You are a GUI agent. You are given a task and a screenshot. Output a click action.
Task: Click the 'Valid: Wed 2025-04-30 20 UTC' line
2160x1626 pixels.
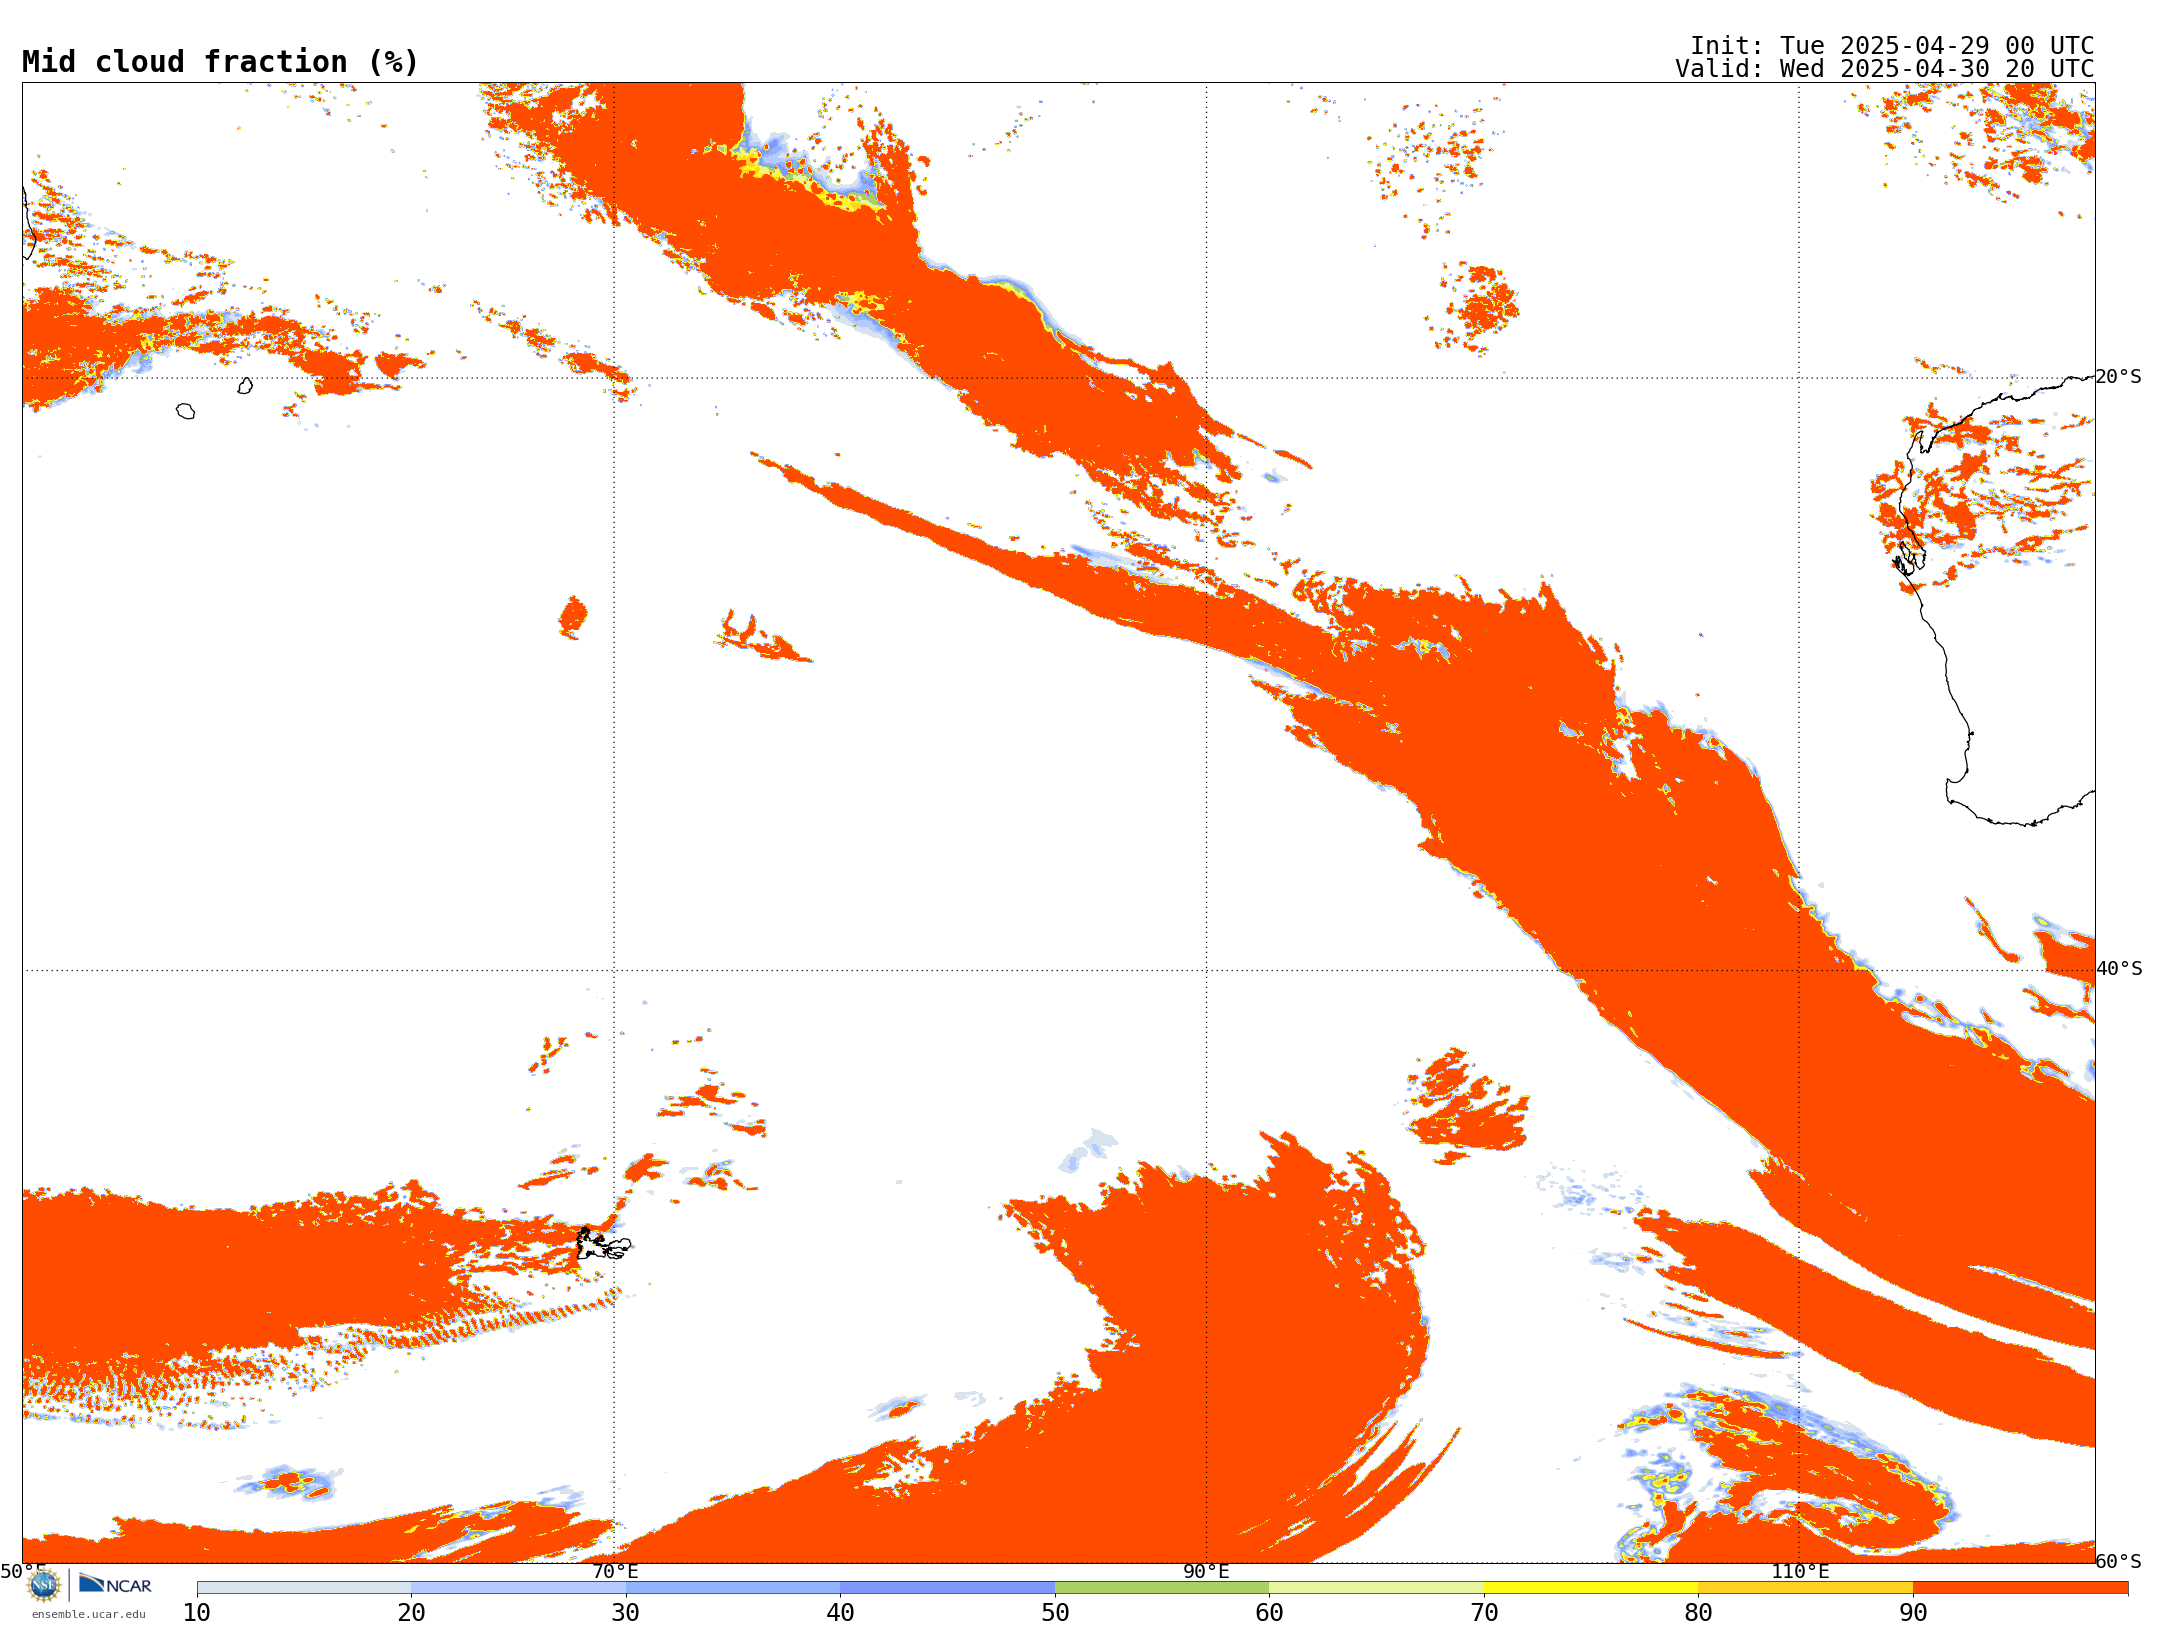point(1884,69)
